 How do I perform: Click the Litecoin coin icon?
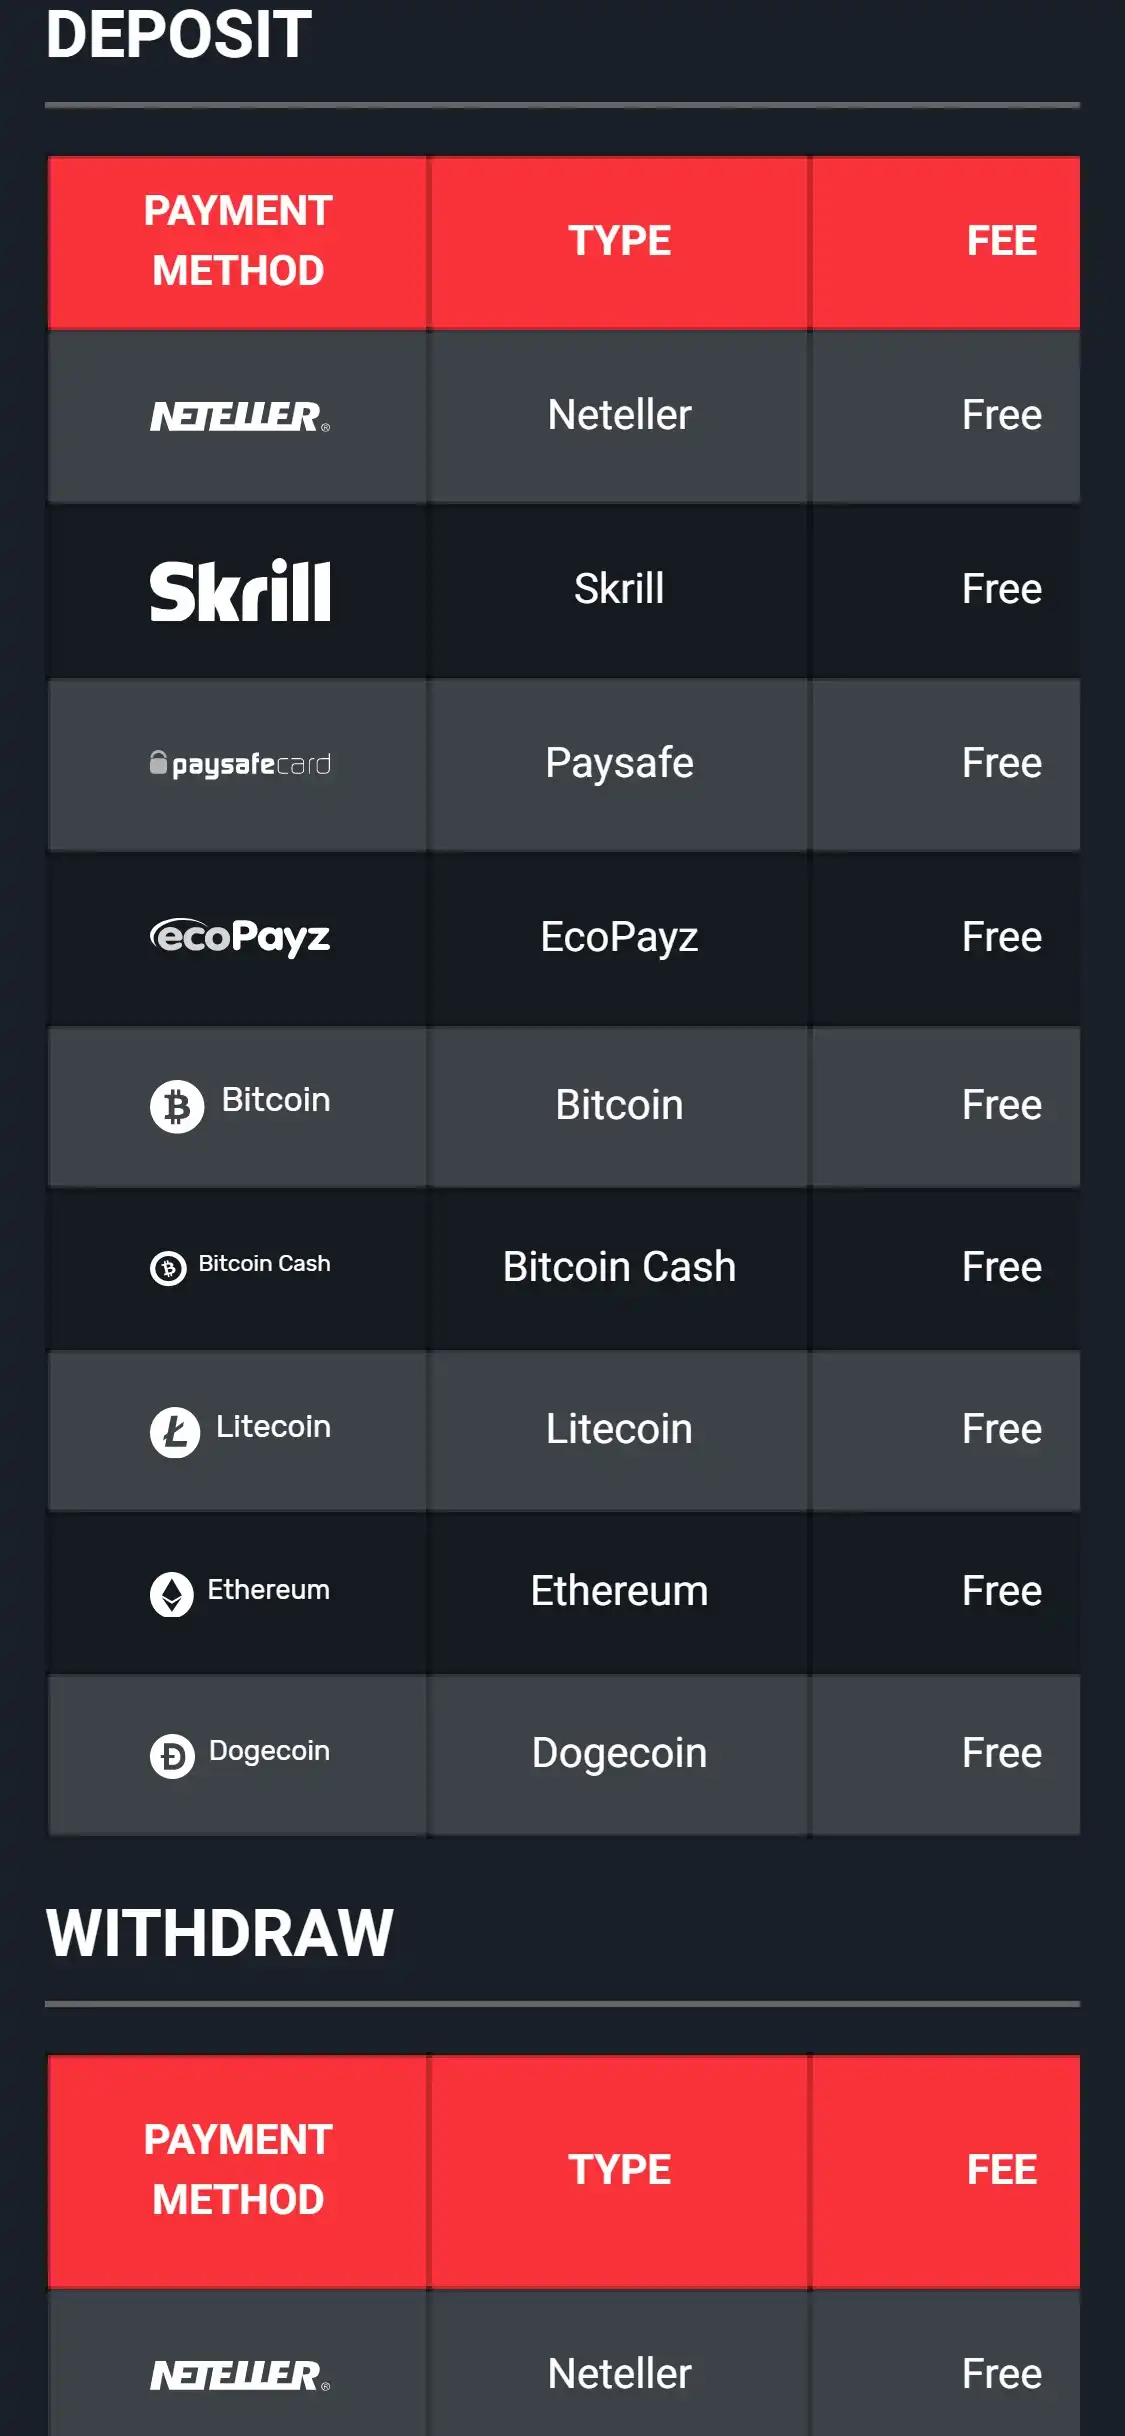[x=175, y=1431]
